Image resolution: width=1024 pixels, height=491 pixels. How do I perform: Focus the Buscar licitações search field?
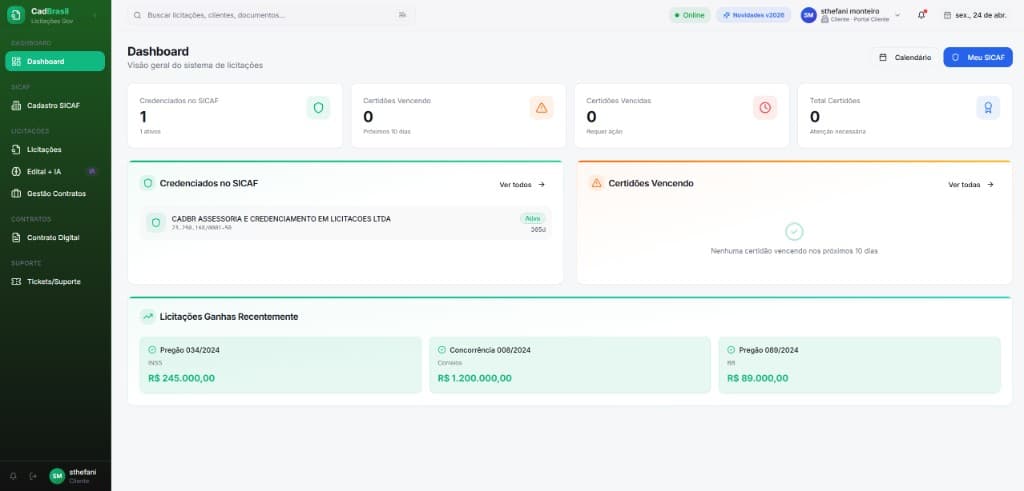[x=271, y=15]
